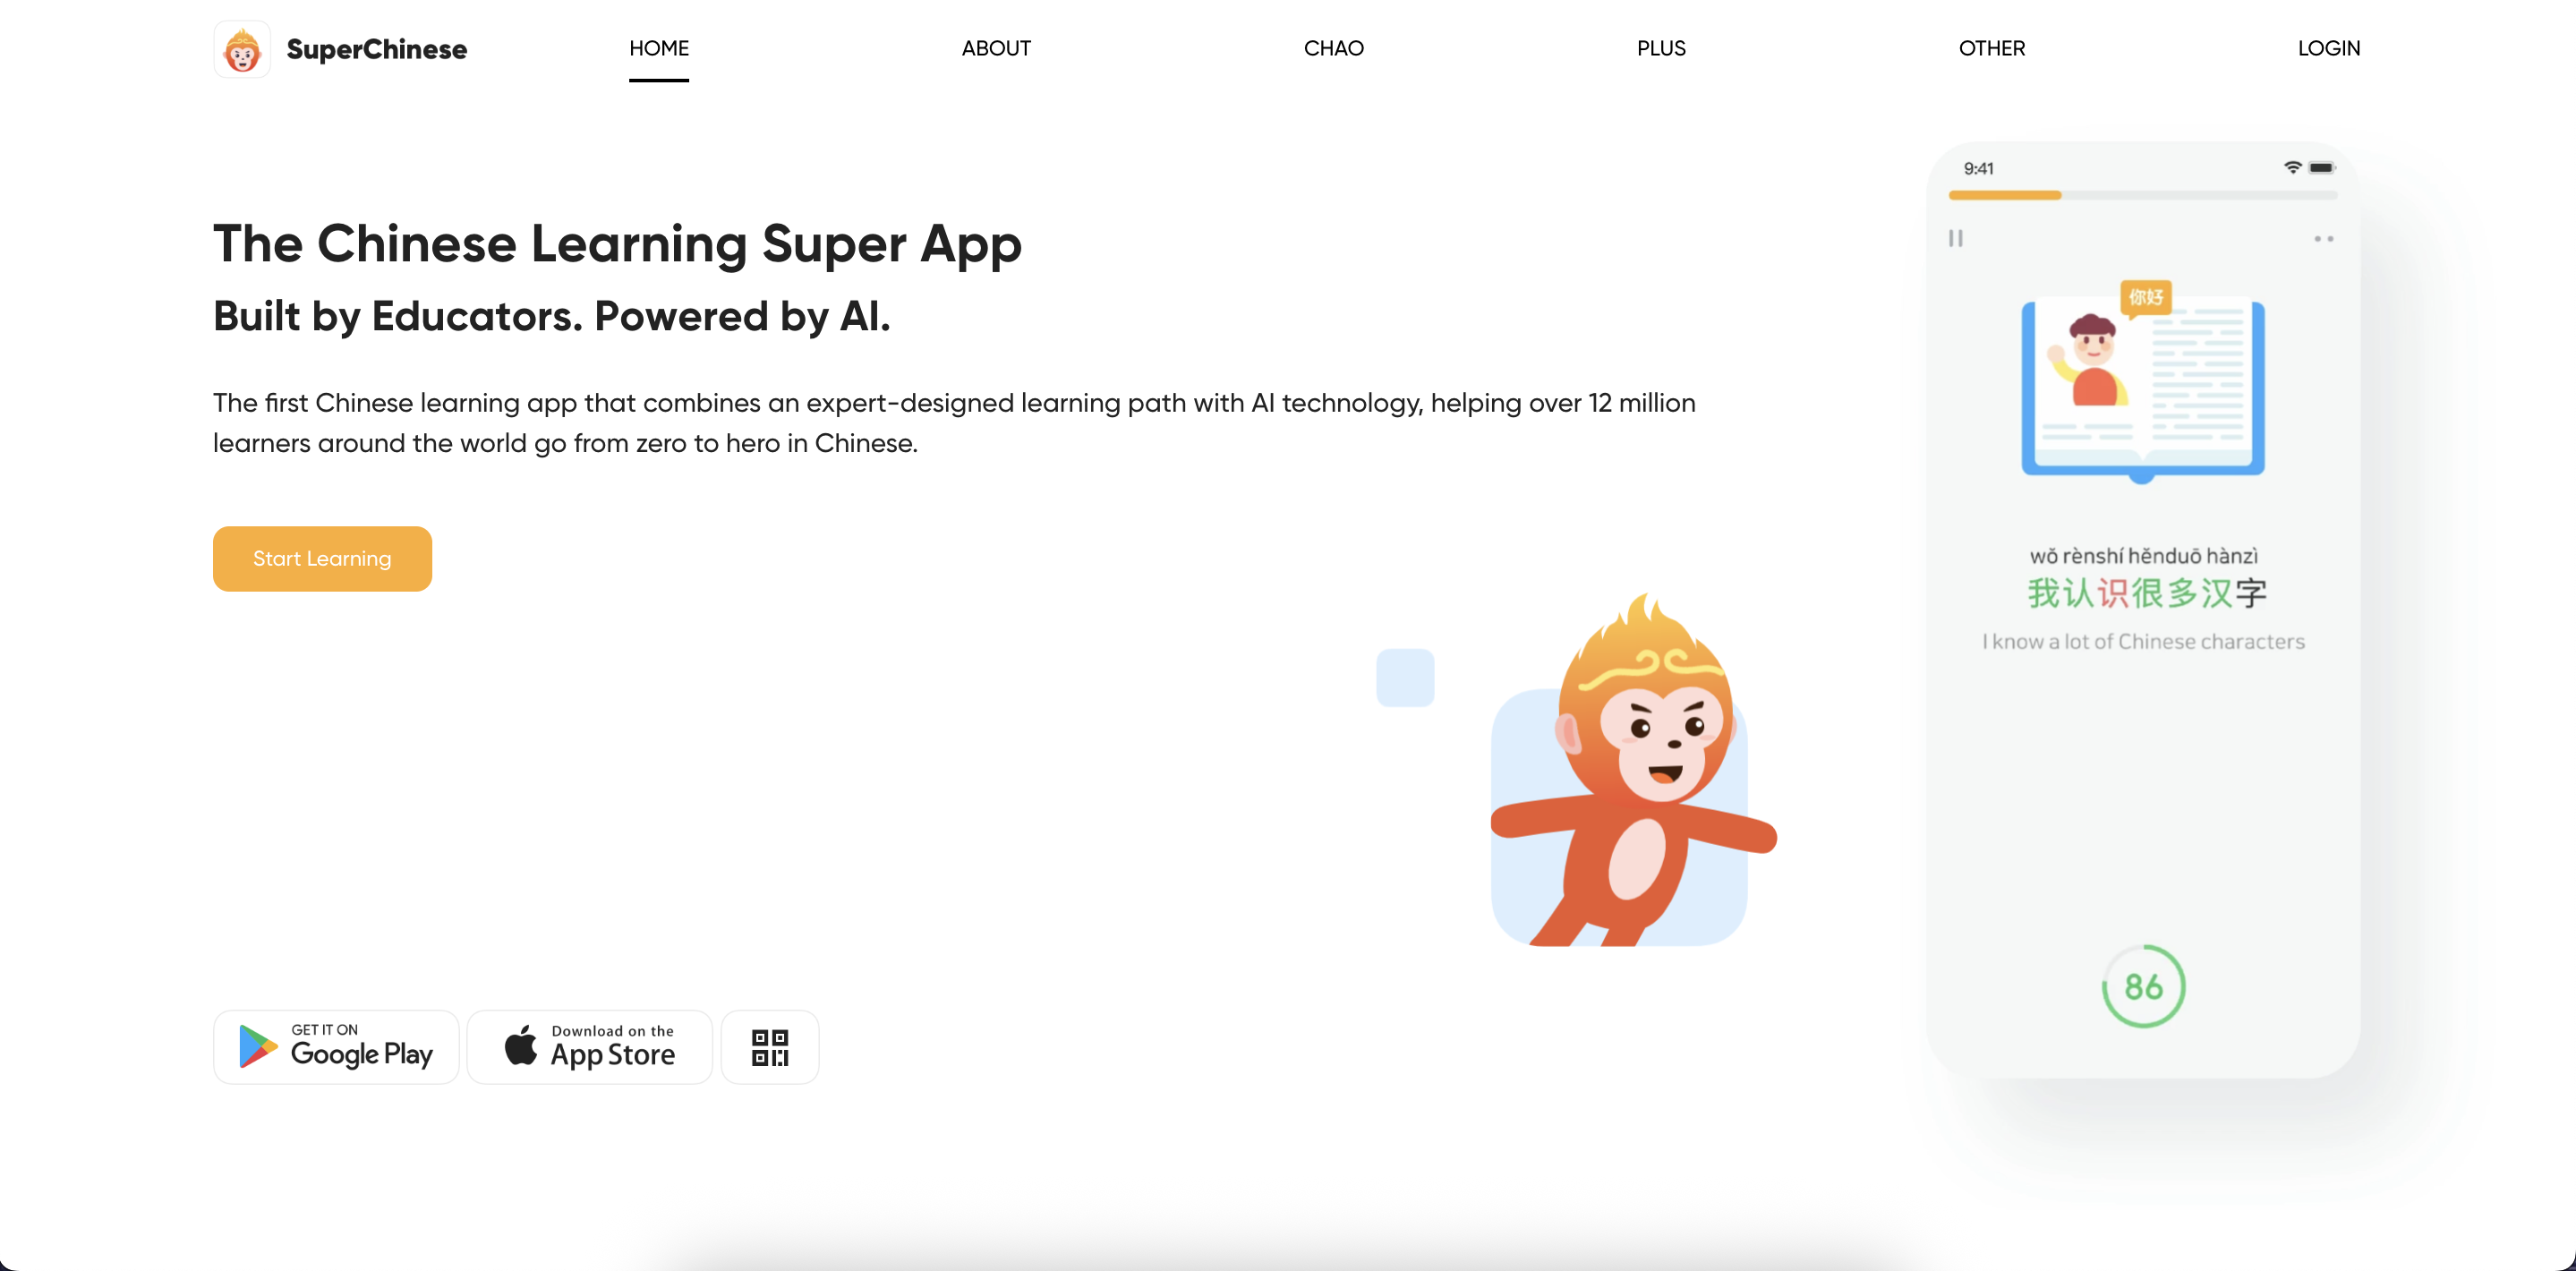Screen dimensions: 2576x1271
Task: Click the Wi-Fi icon in phone status bar
Action: click(x=2293, y=167)
